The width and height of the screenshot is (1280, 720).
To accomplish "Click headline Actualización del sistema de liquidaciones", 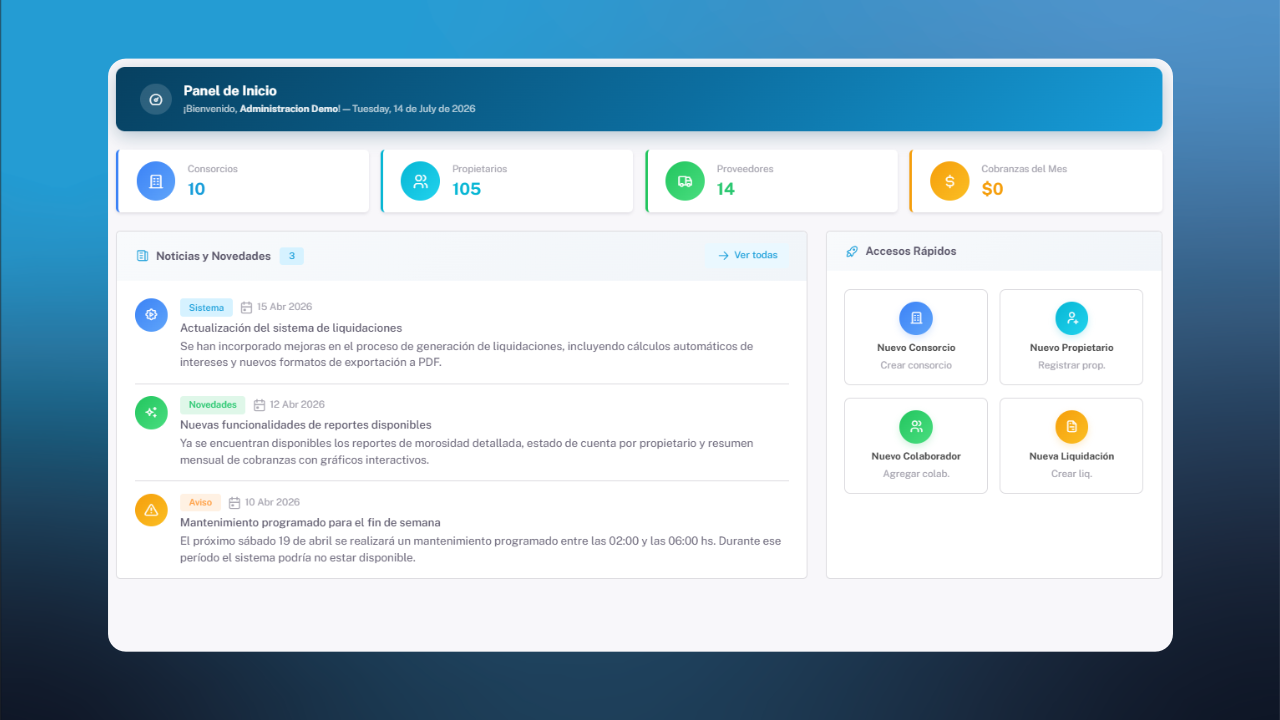I will (x=291, y=327).
